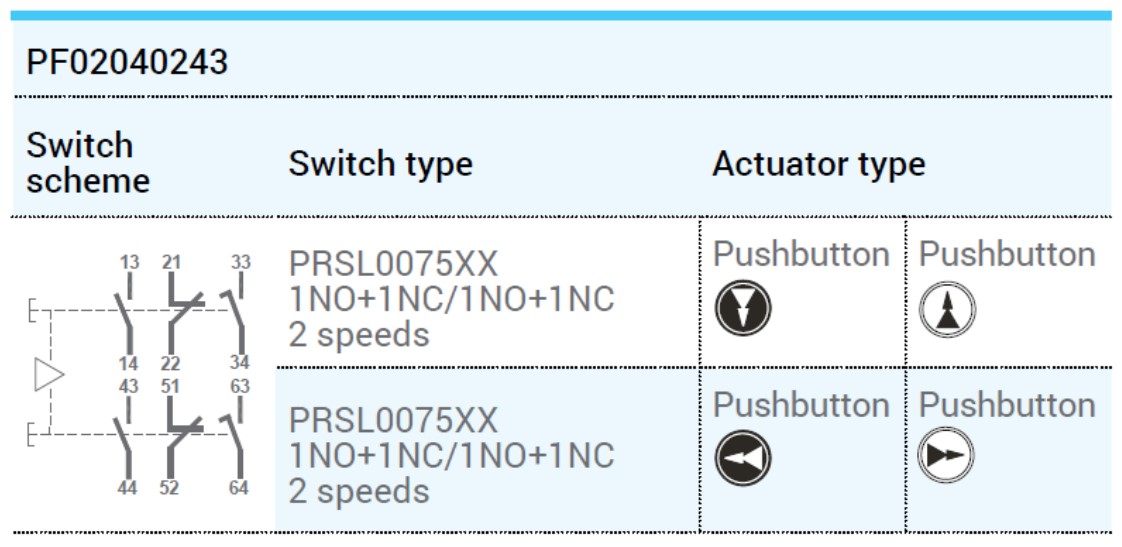This screenshot has height=547, width=1122.
Task: Click the white right double-arrow pushbutton icon
Action: (946, 456)
